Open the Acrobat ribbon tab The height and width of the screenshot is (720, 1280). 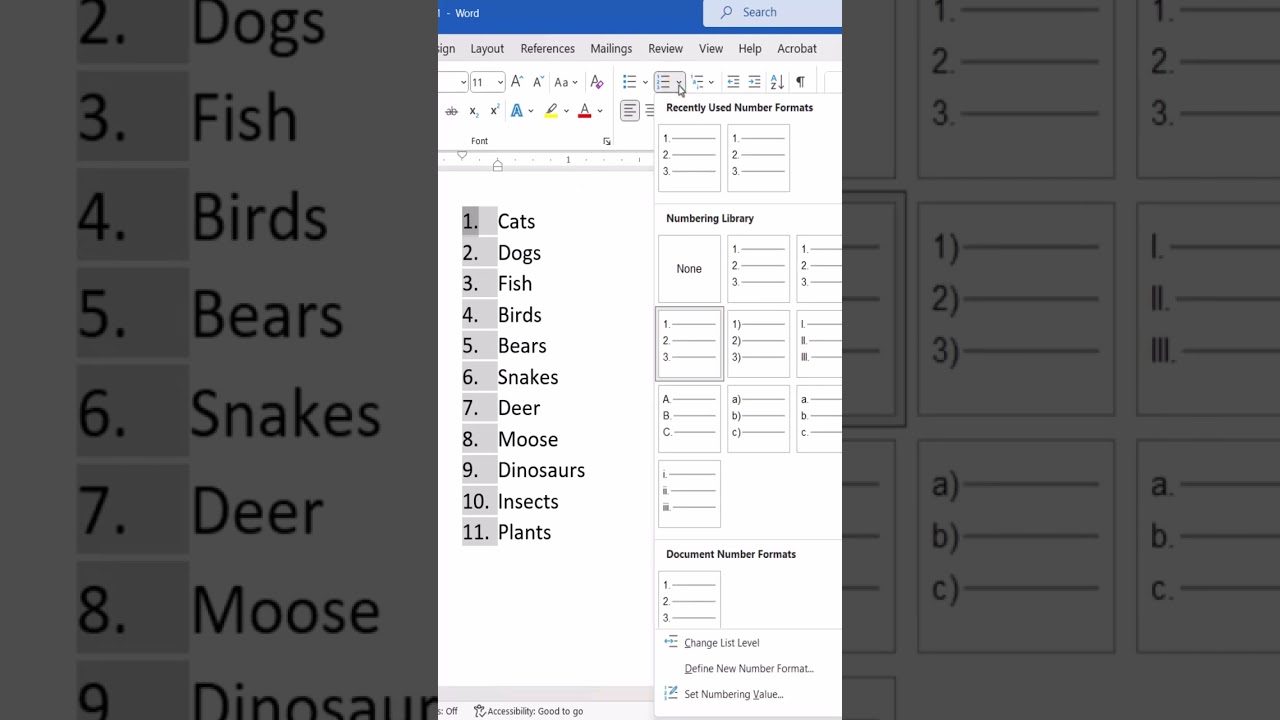(x=797, y=48)
